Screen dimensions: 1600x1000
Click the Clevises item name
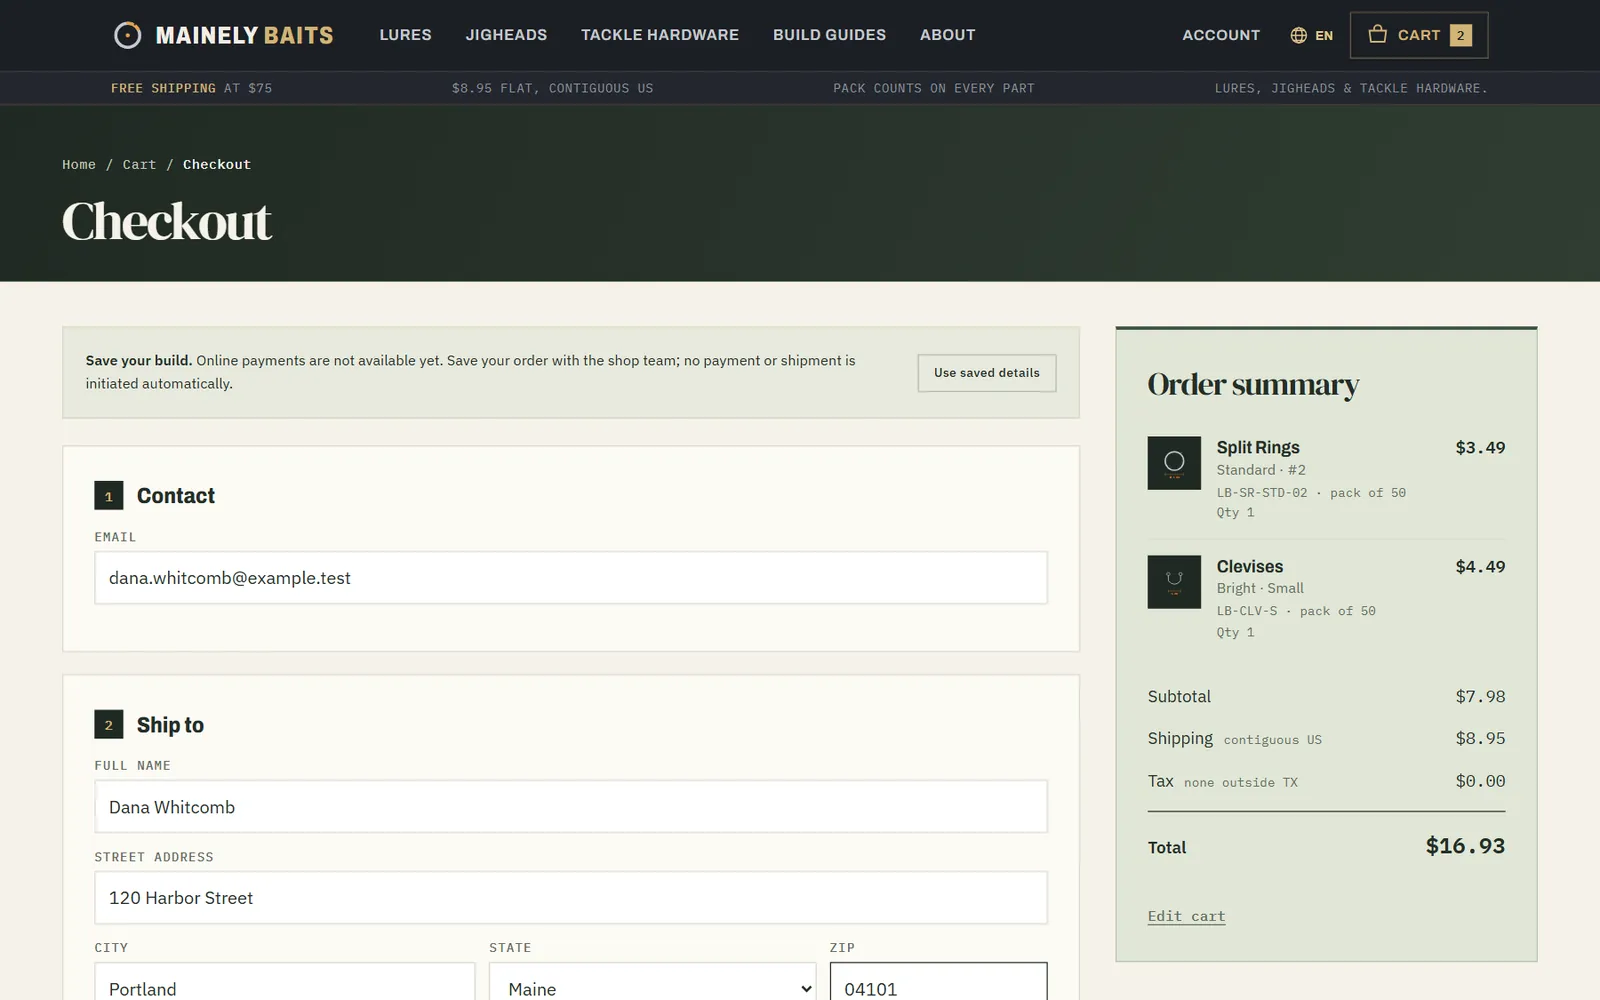click(x=1250, y=566)
